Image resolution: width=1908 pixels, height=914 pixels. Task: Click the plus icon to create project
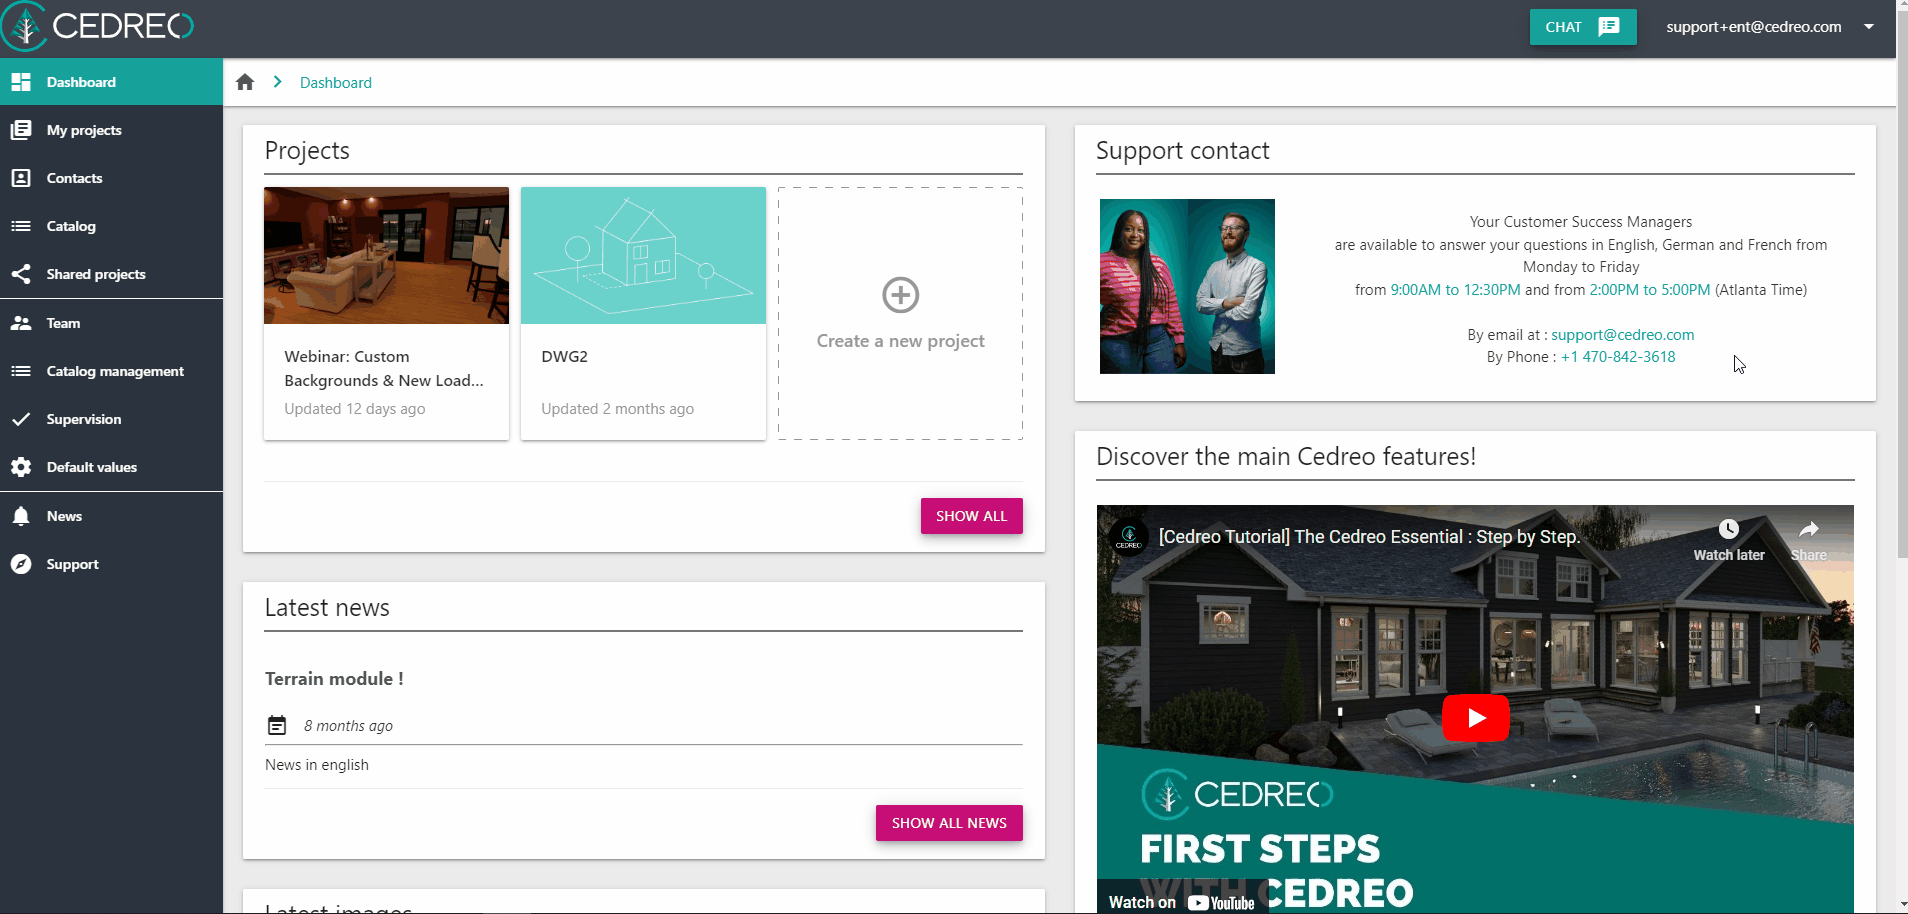pos(901,295)
